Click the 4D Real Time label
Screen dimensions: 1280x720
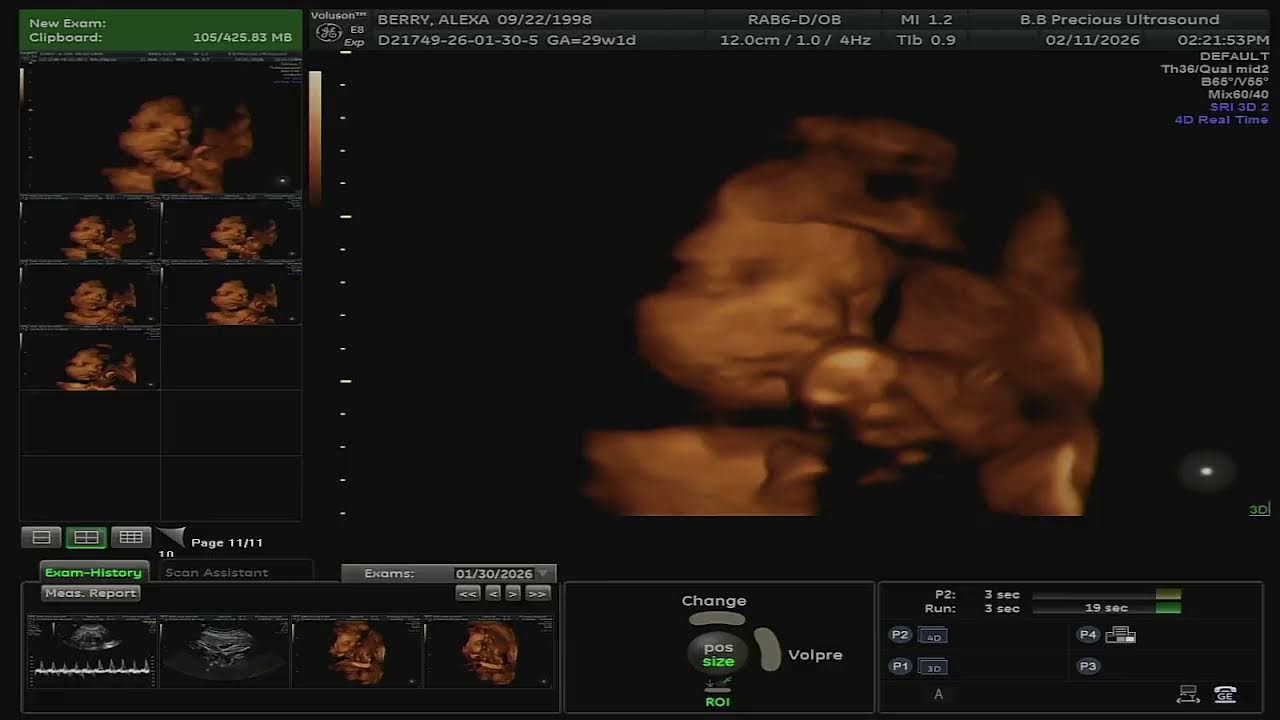[1221, 120]
